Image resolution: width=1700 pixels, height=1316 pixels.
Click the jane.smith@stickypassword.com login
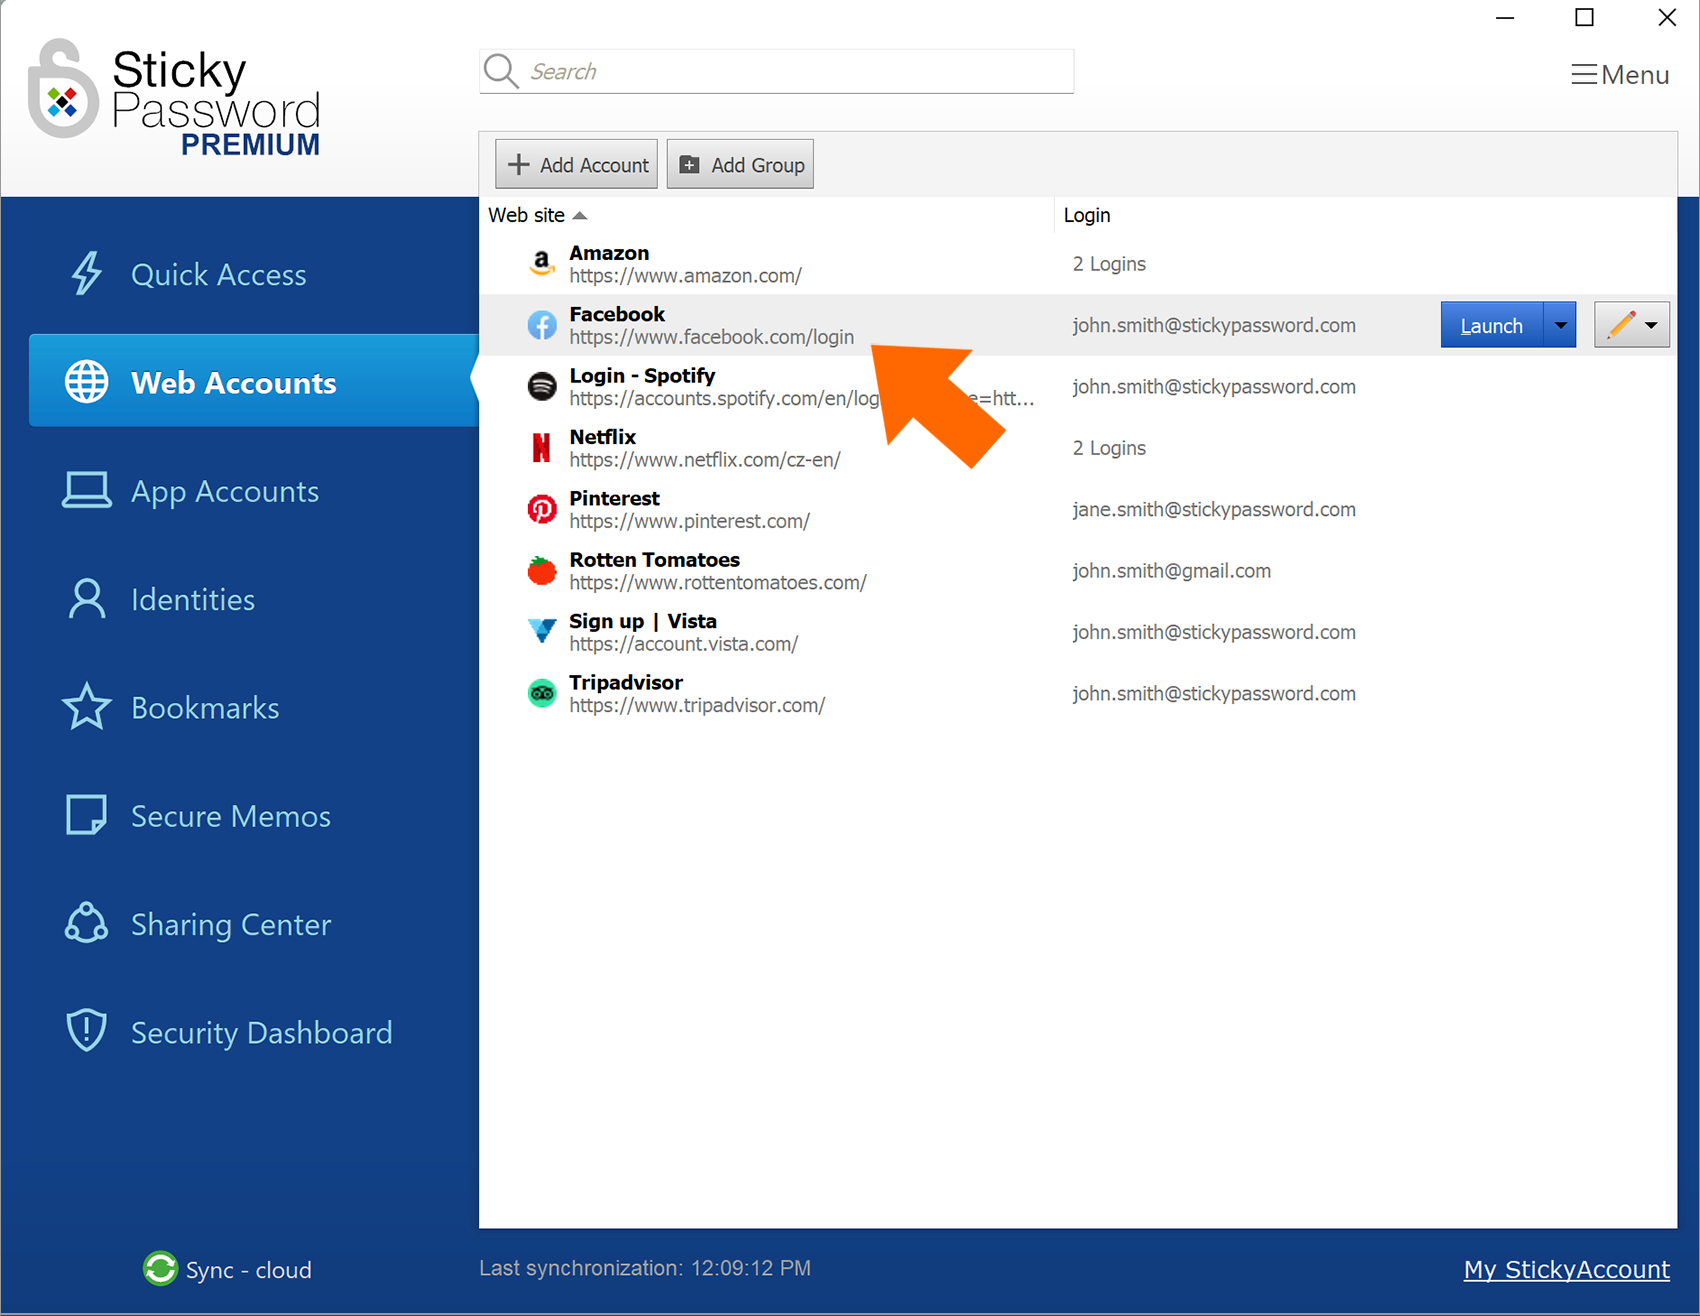click(1214, 509)
